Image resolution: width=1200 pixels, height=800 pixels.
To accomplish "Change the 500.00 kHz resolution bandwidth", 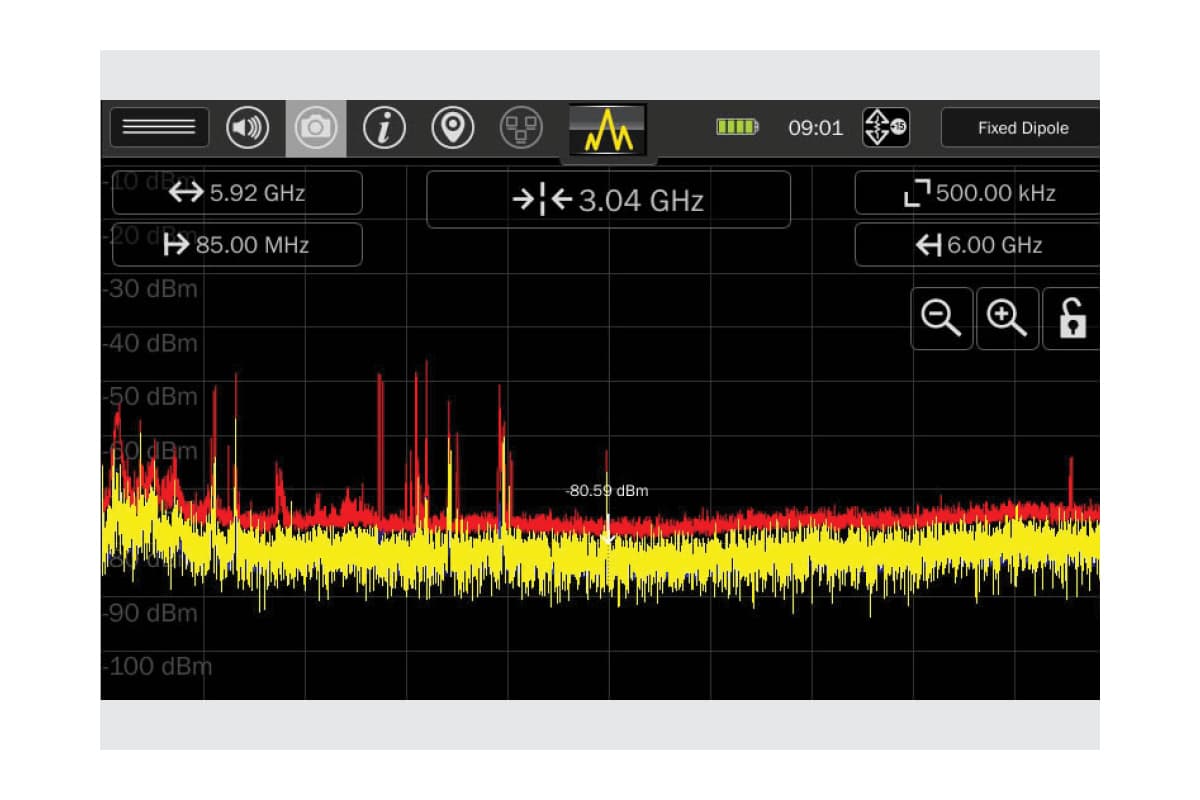I will [x=977, y=193].
